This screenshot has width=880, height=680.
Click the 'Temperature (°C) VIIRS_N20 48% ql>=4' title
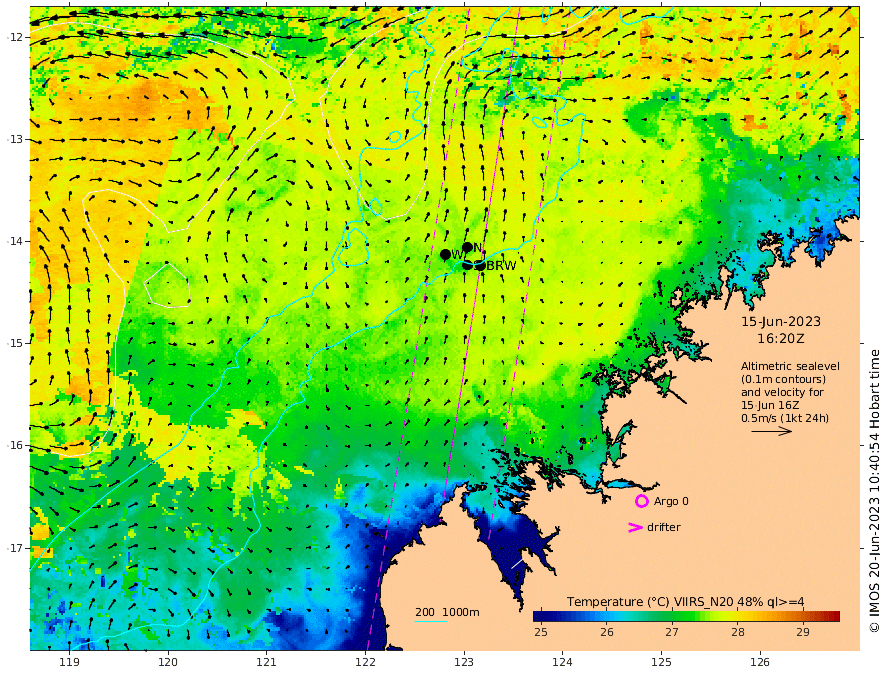coord(685,602)
